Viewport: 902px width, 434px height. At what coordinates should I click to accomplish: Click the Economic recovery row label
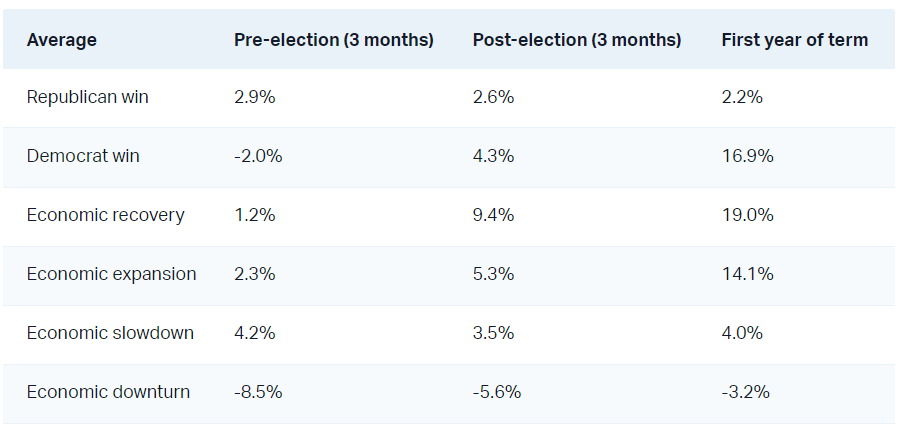click(x=105, y=215)
